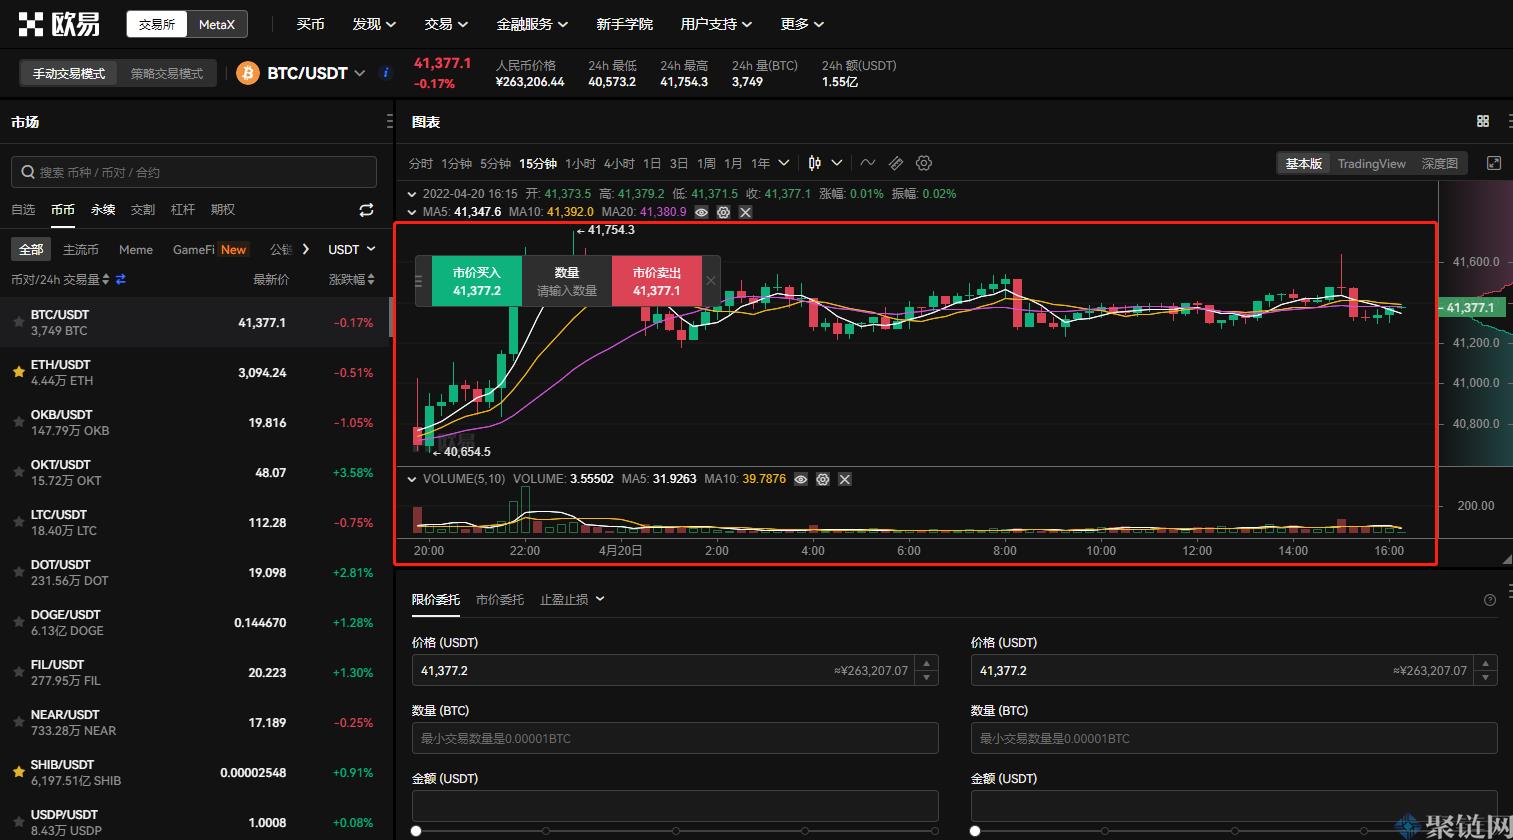Viewport: 1513px width, 840px height.
Task: Switch to 策略交易模式
Action: pyautogui.click(x=166, y=73)
